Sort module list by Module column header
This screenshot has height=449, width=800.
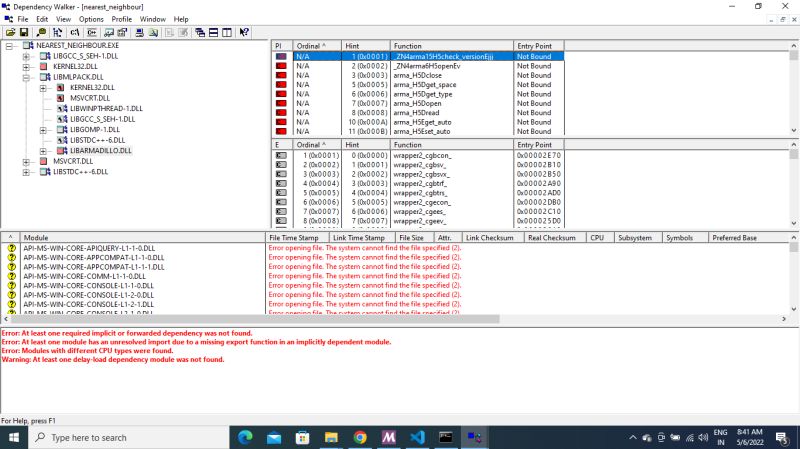click(142, 238)
